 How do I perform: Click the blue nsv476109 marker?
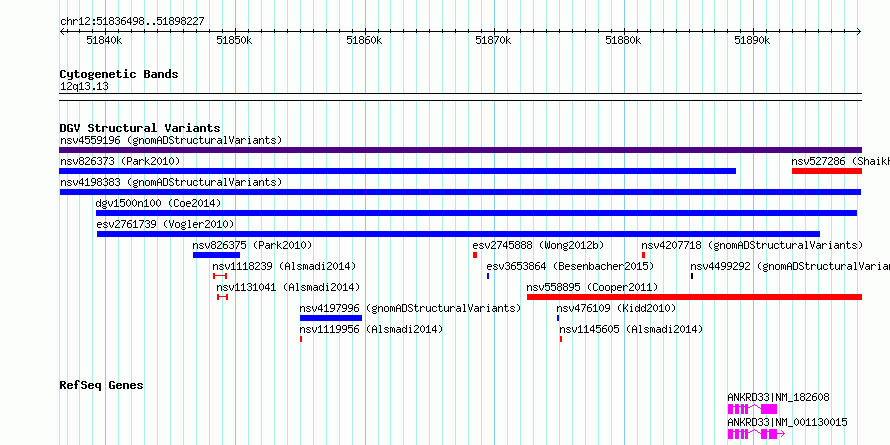point(558,318)
